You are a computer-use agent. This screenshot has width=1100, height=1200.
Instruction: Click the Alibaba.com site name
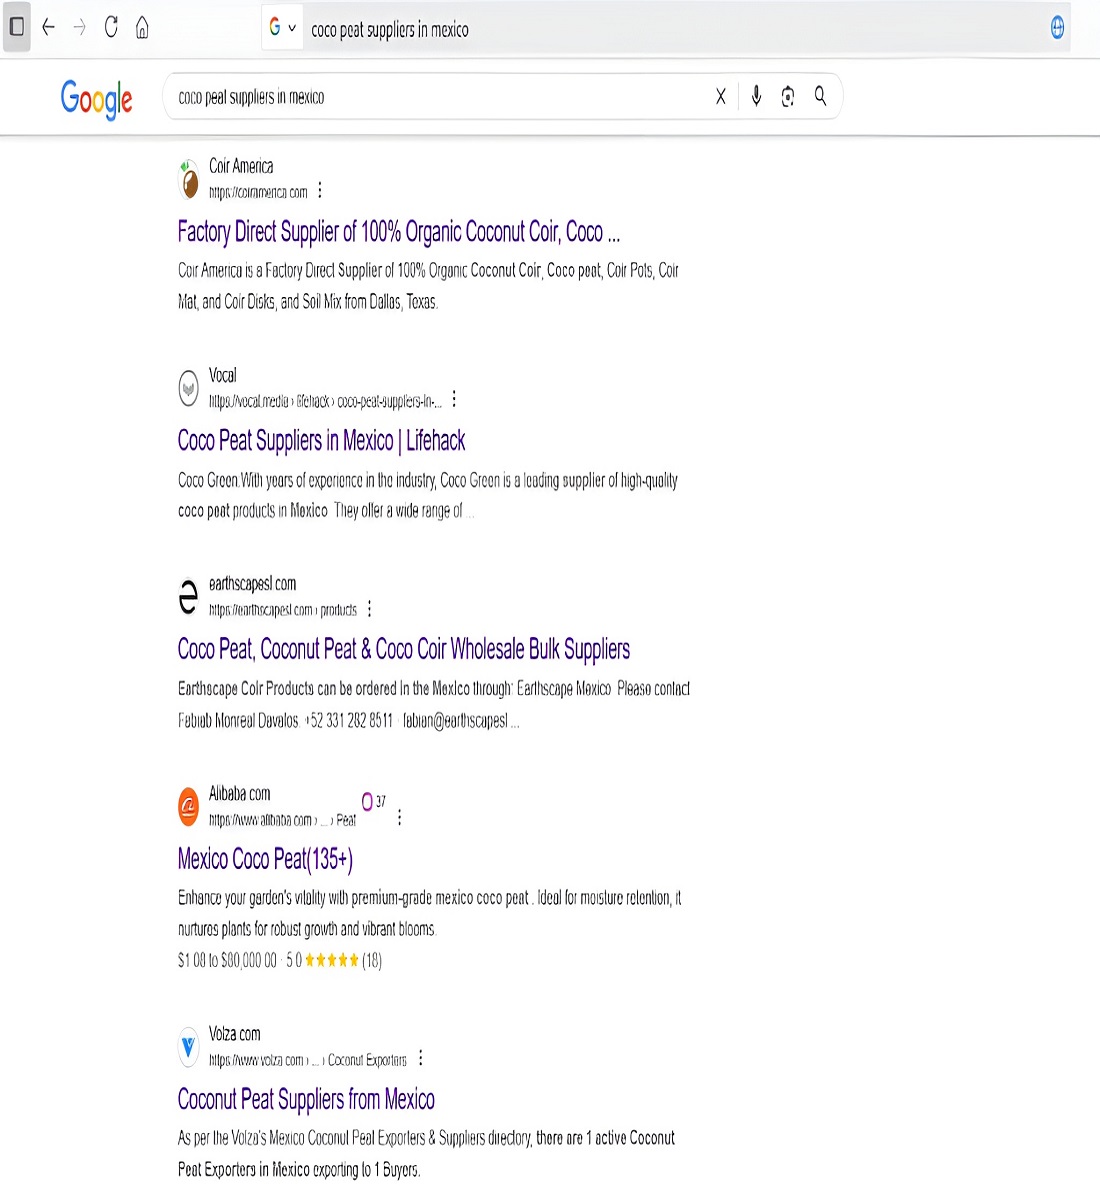click(239, 794)
